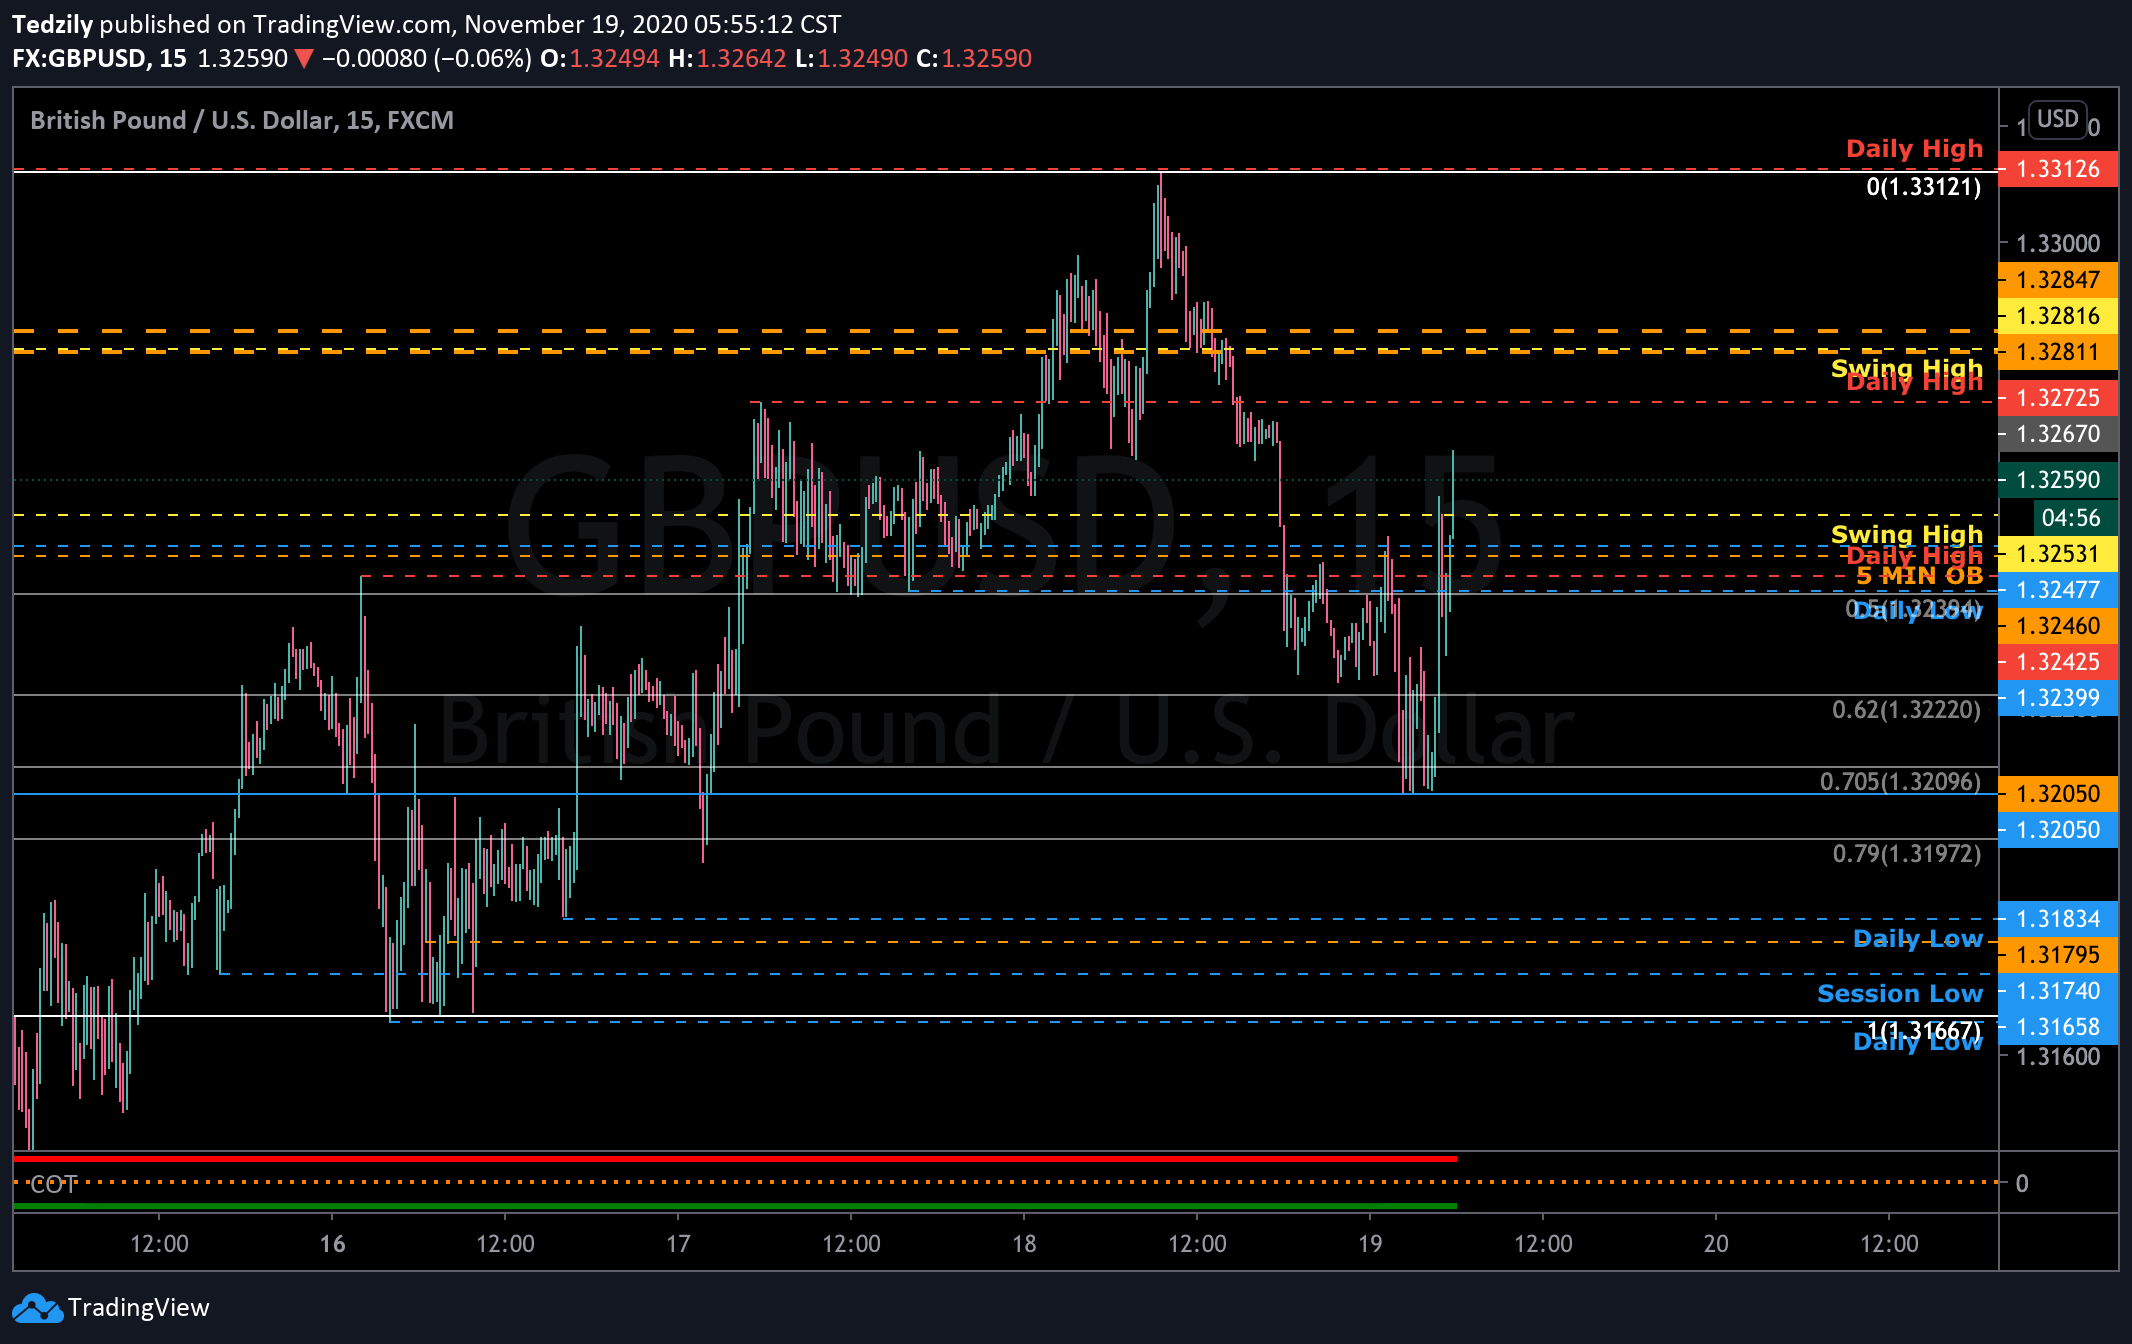Click the date 20 on time axis
This screenshot has width=2132, height=1344.
click(1716, 1244)
